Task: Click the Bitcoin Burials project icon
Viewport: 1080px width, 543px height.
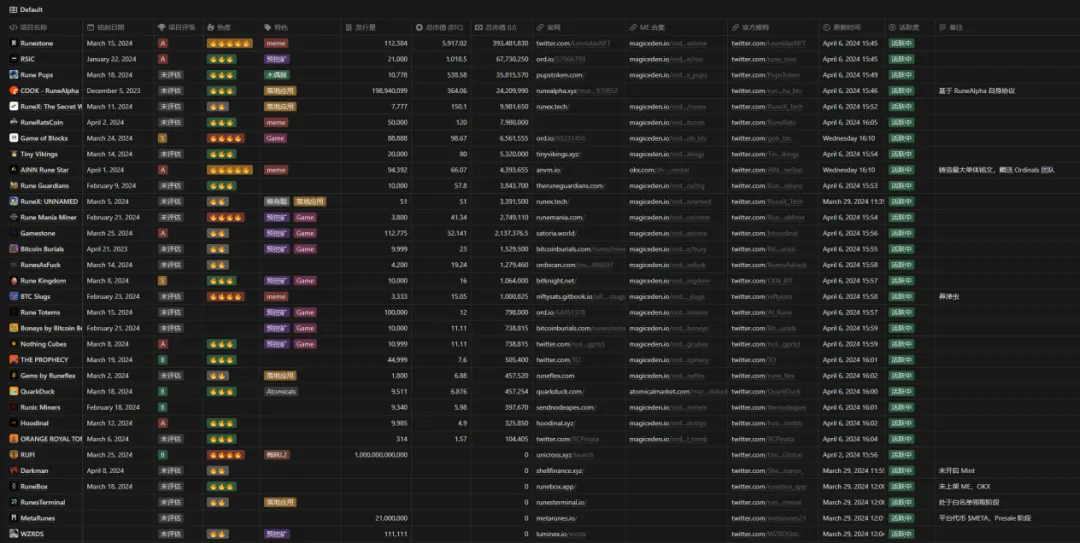Action: point(14,249)
